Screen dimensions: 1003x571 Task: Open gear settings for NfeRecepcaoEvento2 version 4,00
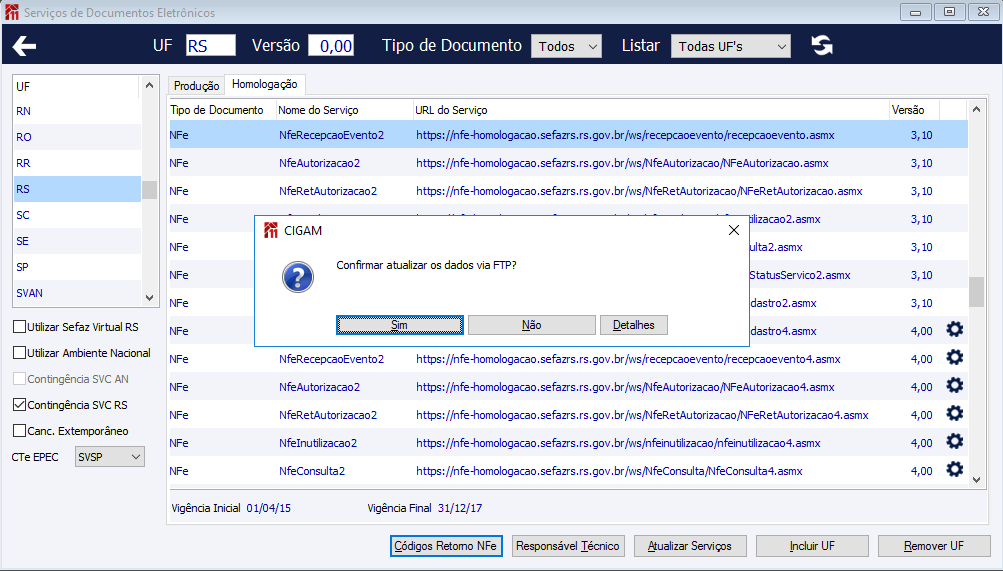[954, 357]
